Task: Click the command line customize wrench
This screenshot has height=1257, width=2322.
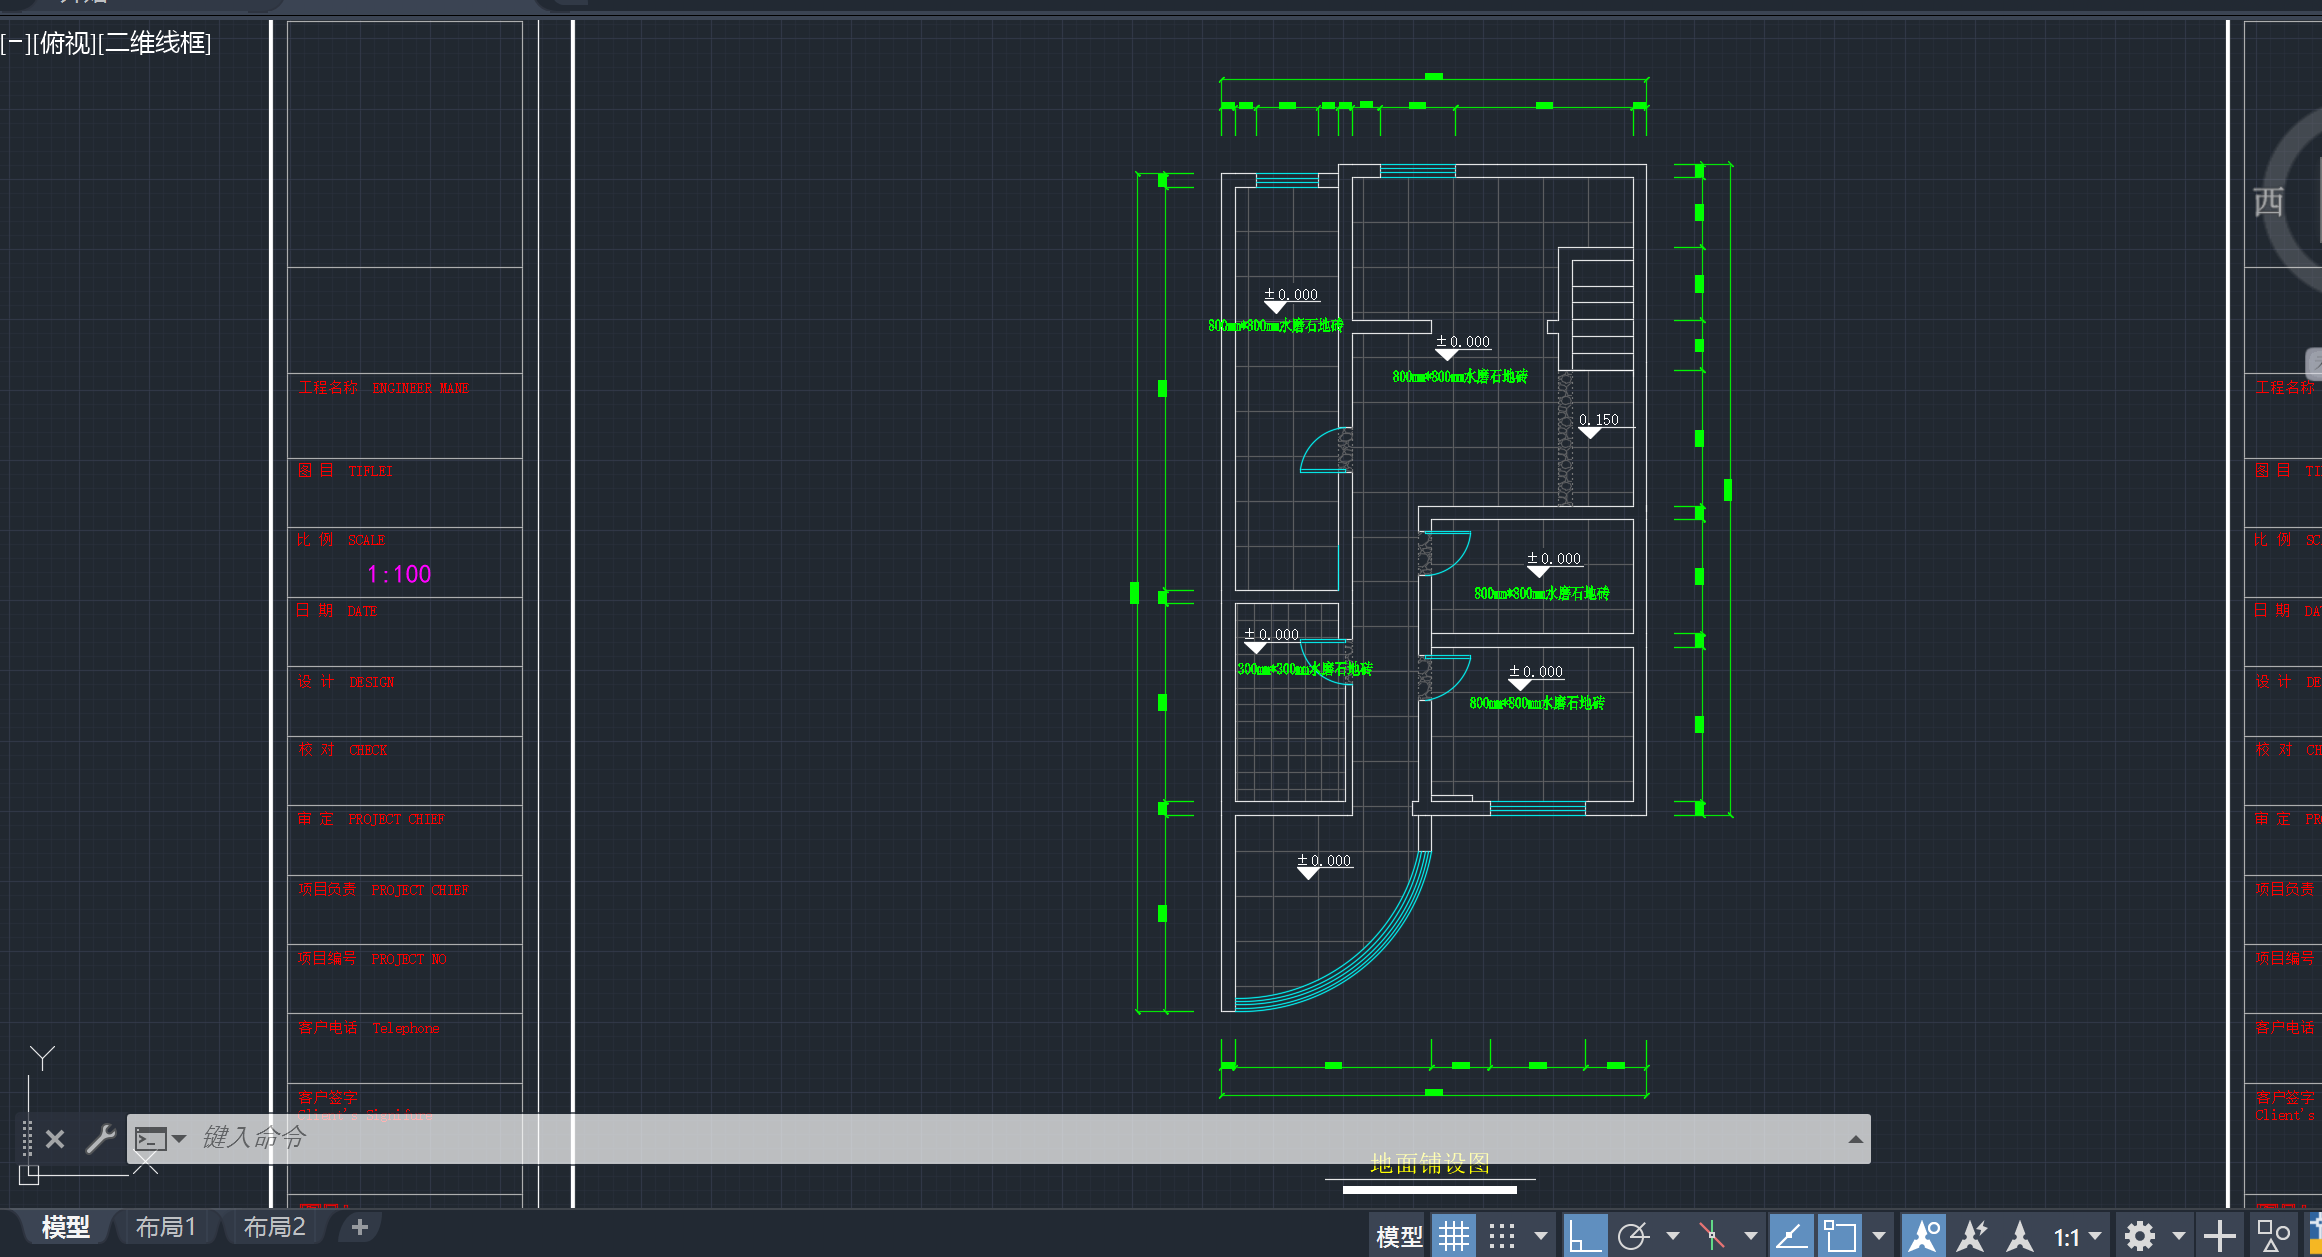Action: tap(100, 1139)
